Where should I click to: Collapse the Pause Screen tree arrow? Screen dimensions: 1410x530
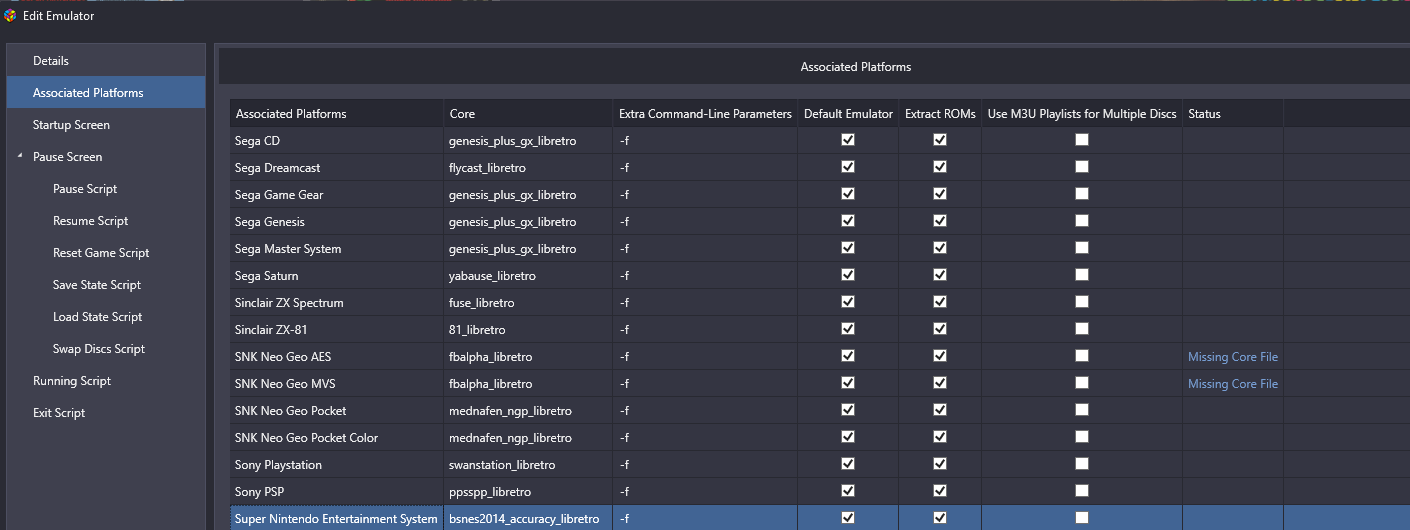point(20,157)
